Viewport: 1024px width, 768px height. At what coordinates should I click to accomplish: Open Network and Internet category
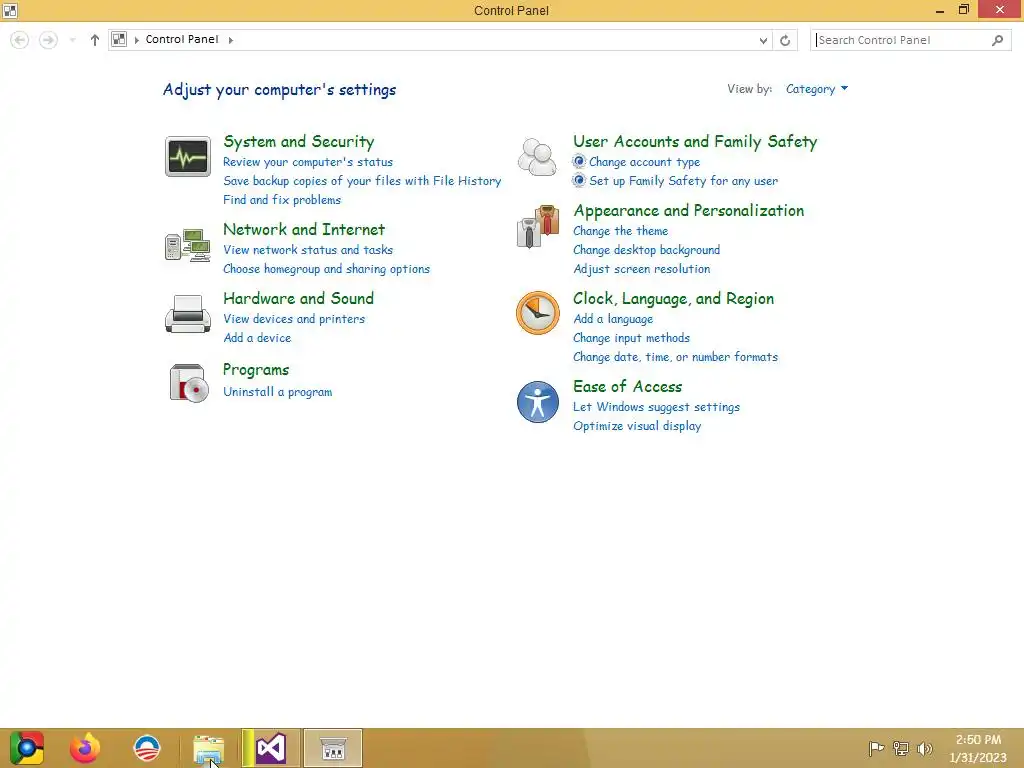304,229
